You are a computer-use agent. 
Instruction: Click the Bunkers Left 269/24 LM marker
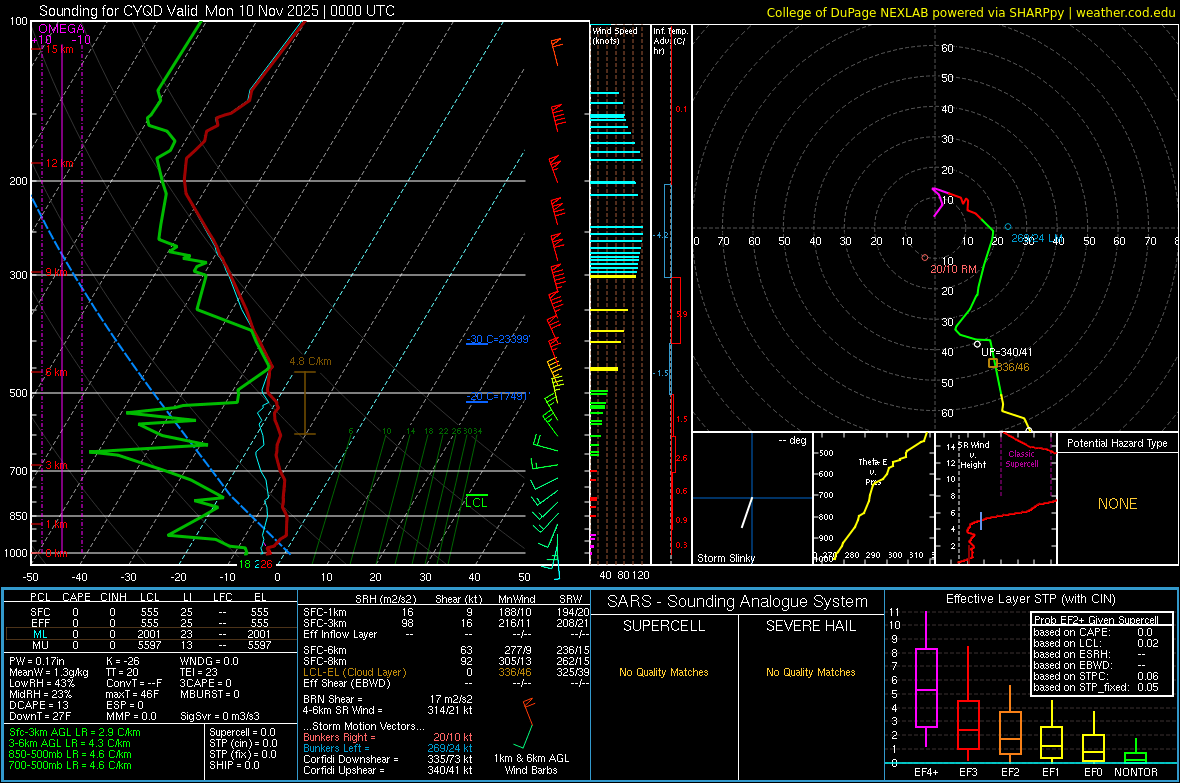click(x=1008, y=227)
